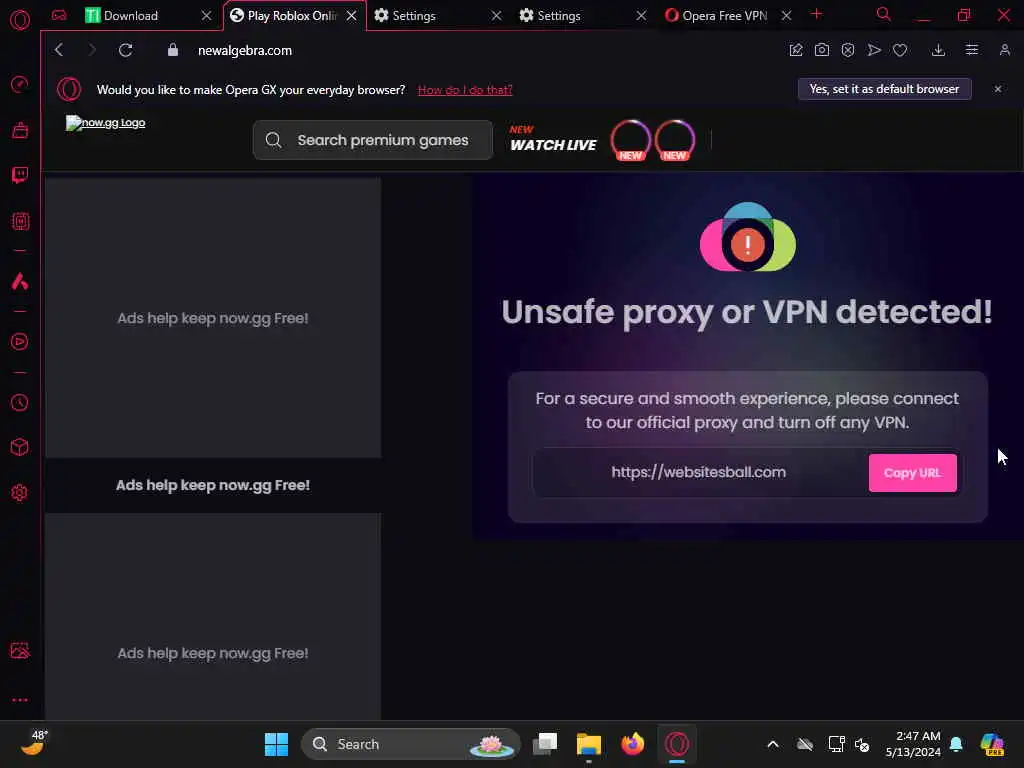Viewport: 1024px width, 768px height.
Task: Open the Copilot icon in the taskbar
Action: click(x=992, y=744)
